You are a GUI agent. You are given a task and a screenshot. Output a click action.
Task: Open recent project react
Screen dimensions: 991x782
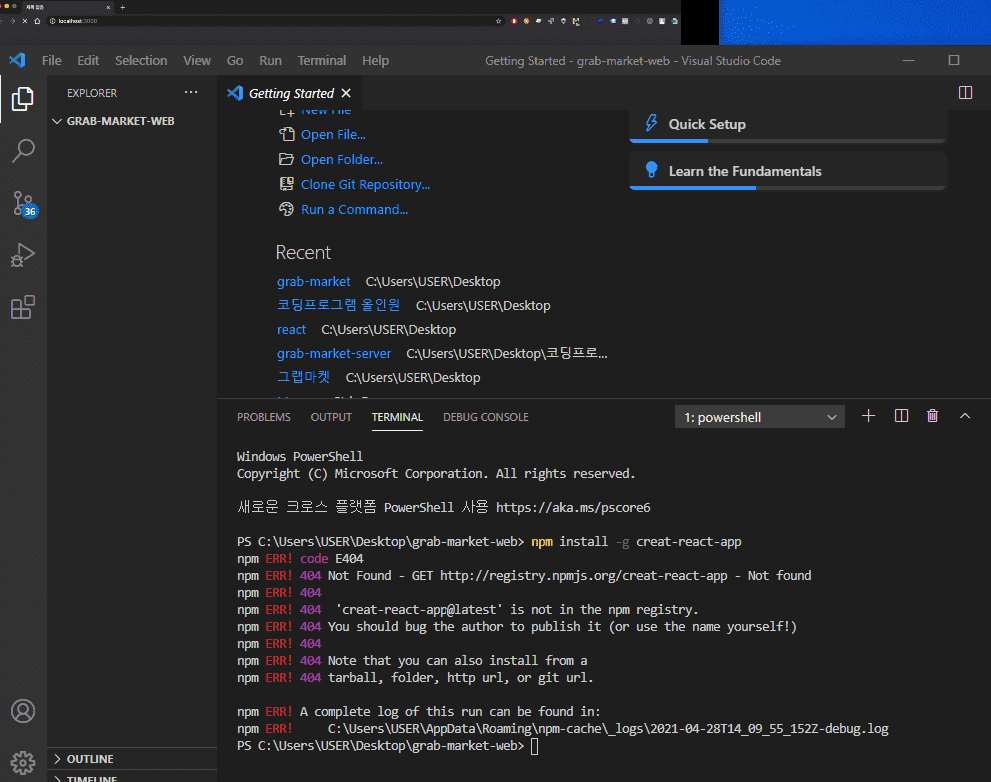291,329
